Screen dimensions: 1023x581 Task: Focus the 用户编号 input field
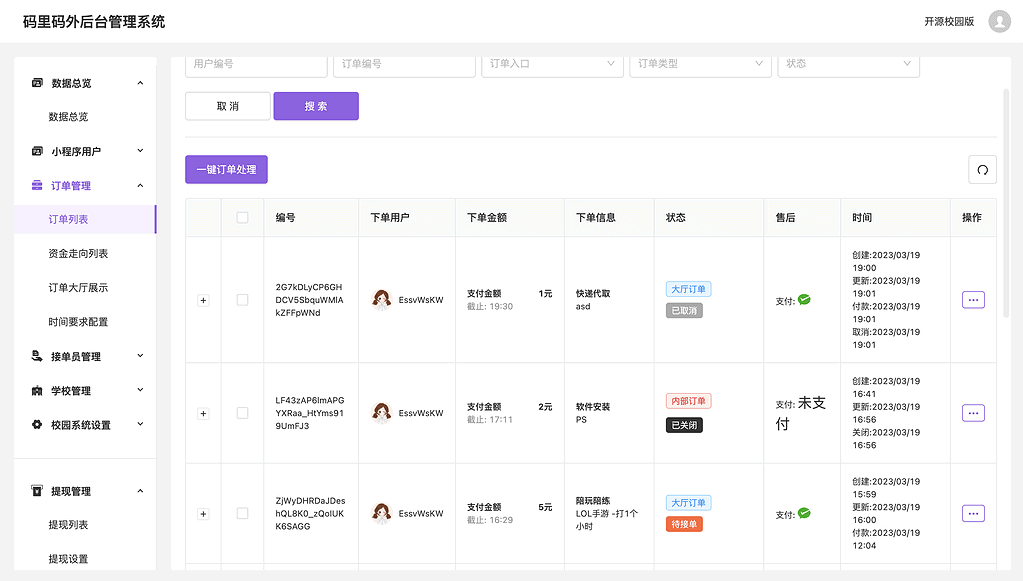(256, 64)
